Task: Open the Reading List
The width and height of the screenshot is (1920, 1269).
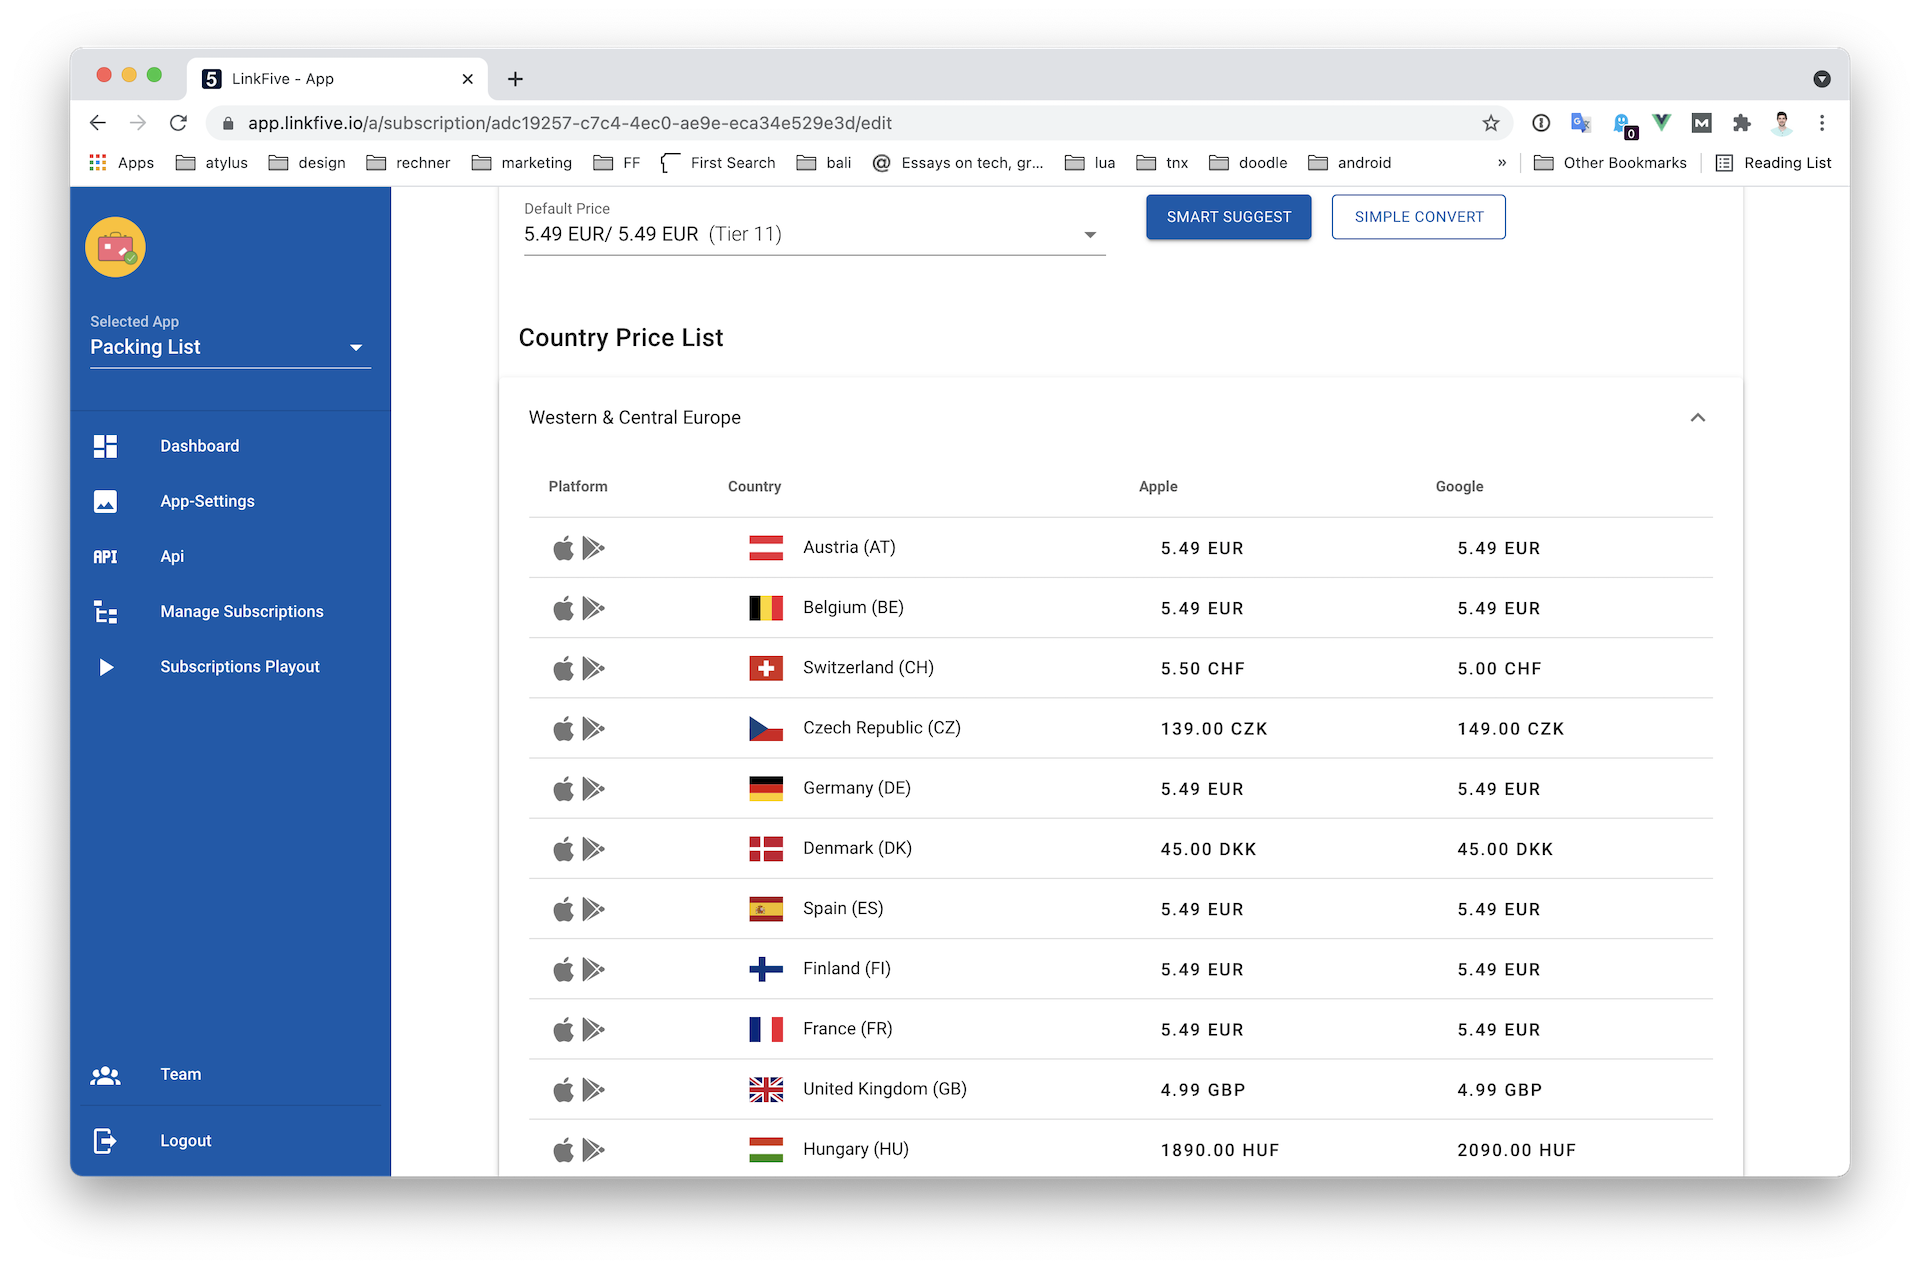Action: coord(1774,163)
